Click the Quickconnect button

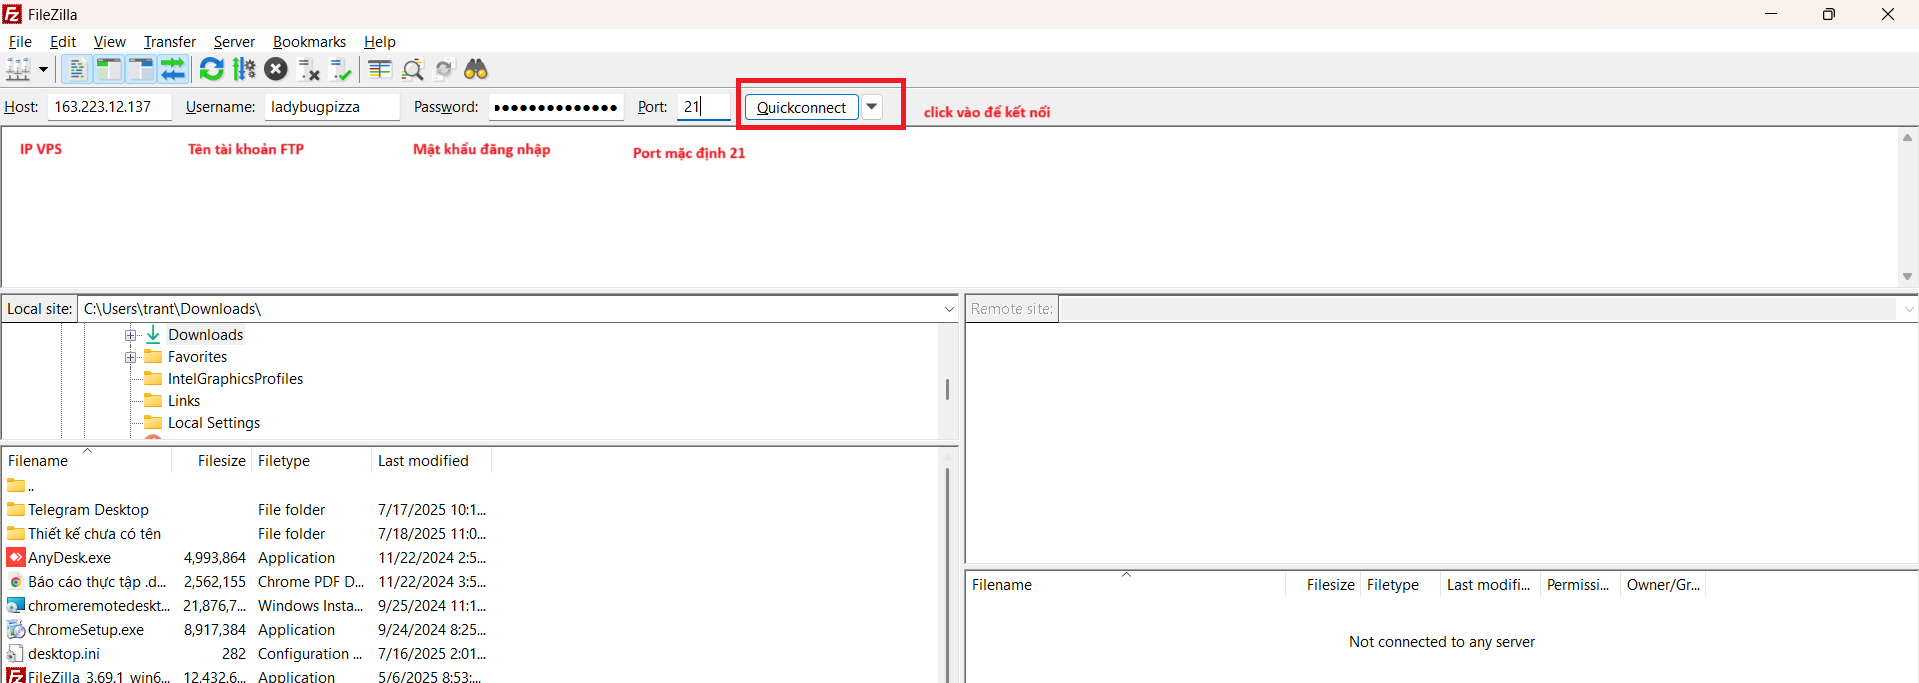[801, 107]
